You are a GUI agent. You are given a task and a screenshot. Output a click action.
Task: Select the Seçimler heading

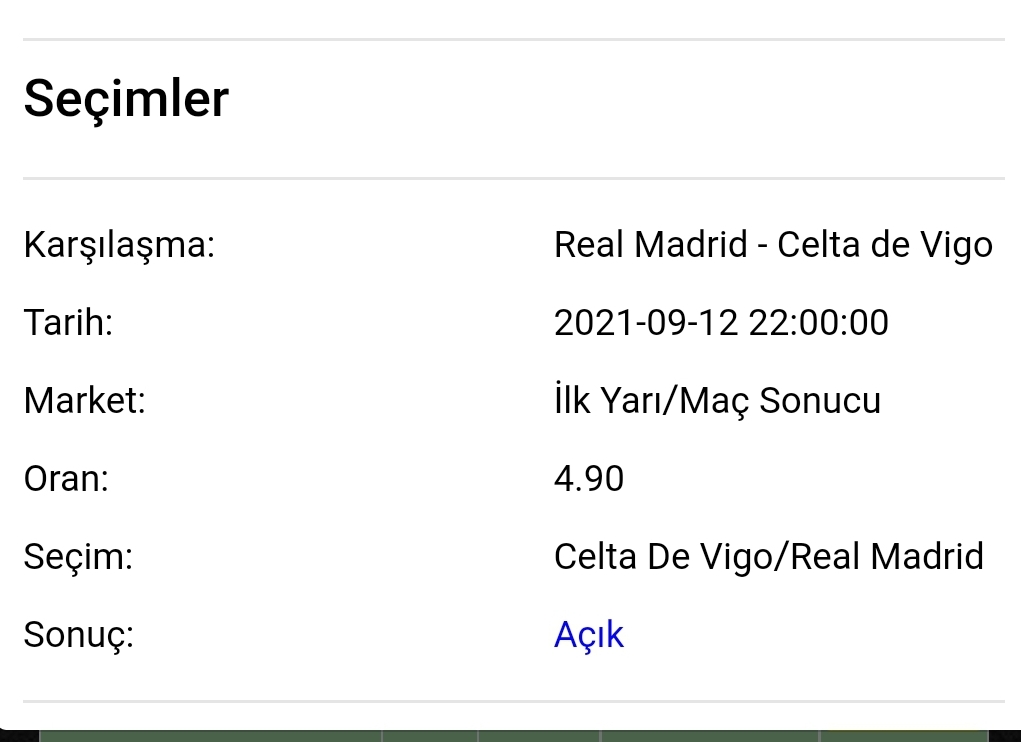click(x=126, y=98)
